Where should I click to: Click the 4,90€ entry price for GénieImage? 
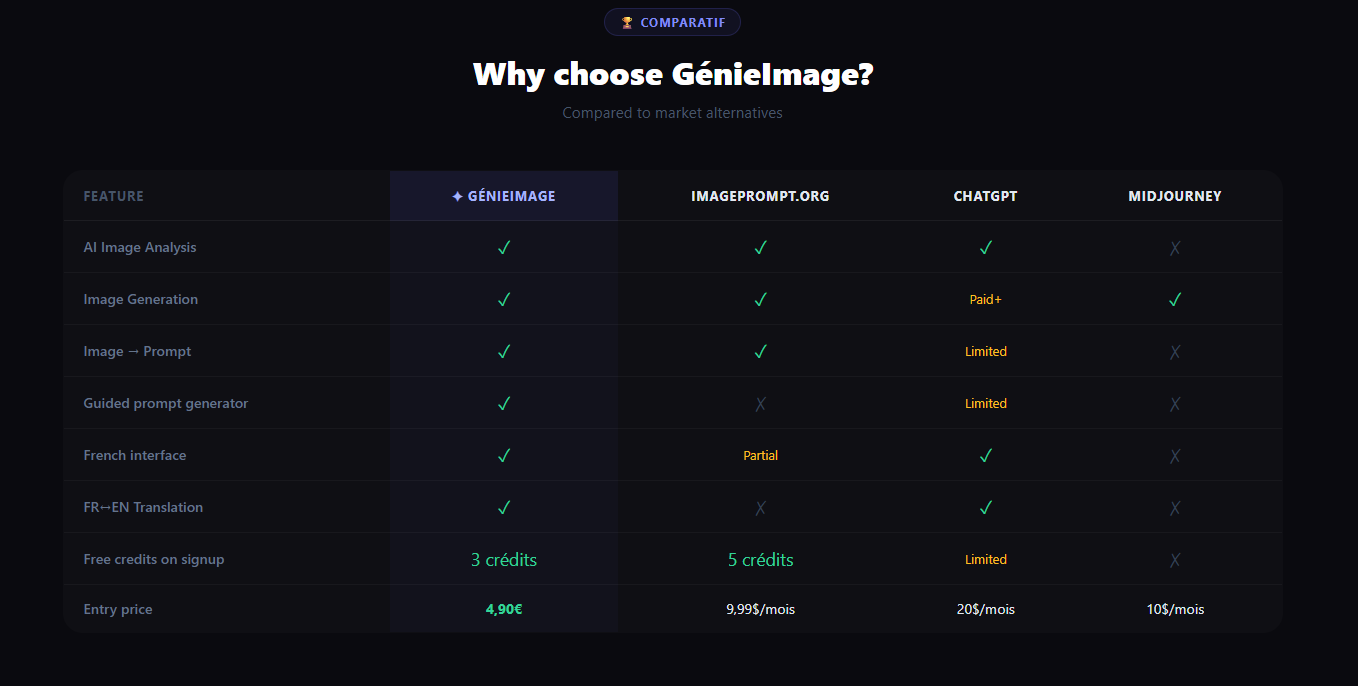pos(503,609)
